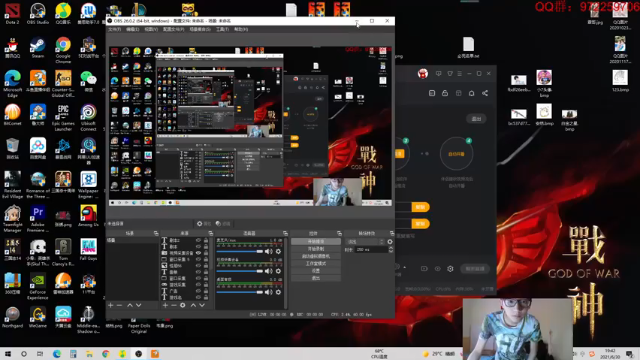
Task: Open source properties gear in Sources toolbar
Action: (x=182, y=305)
